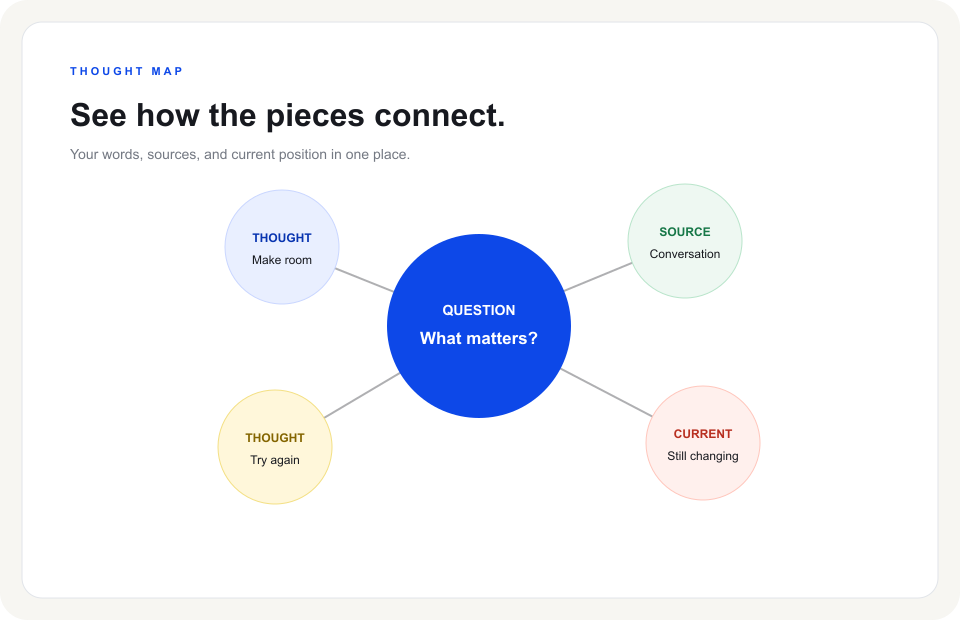
Task: Click the subtitle about words and sources
Action: pos(240,154)
